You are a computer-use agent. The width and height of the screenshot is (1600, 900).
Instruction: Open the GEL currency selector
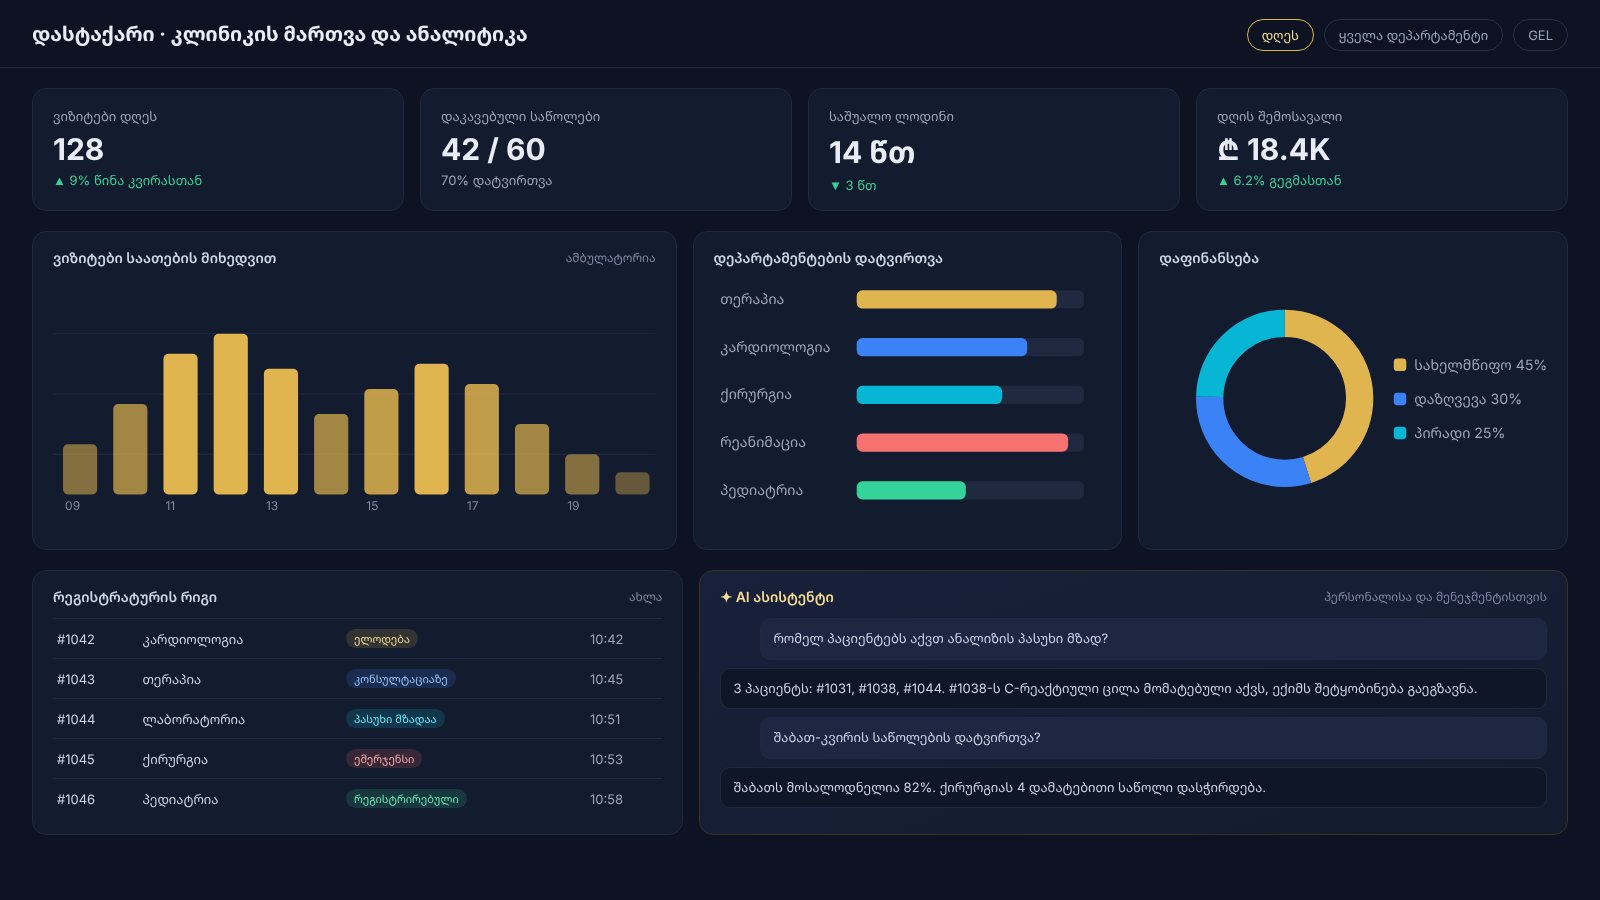click(x=1540, y=35)
